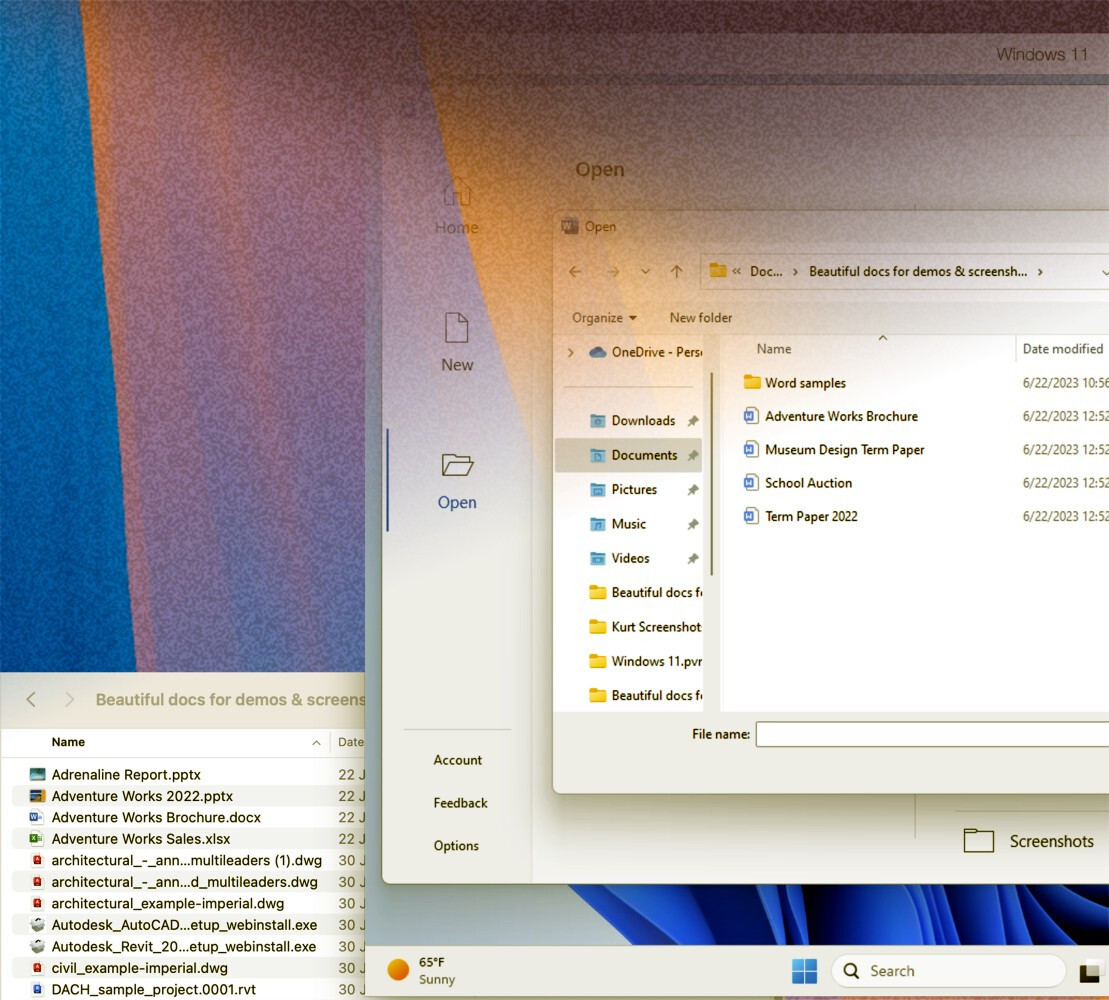Open recent locations dropdown in Open dialog

coord(645,272)
